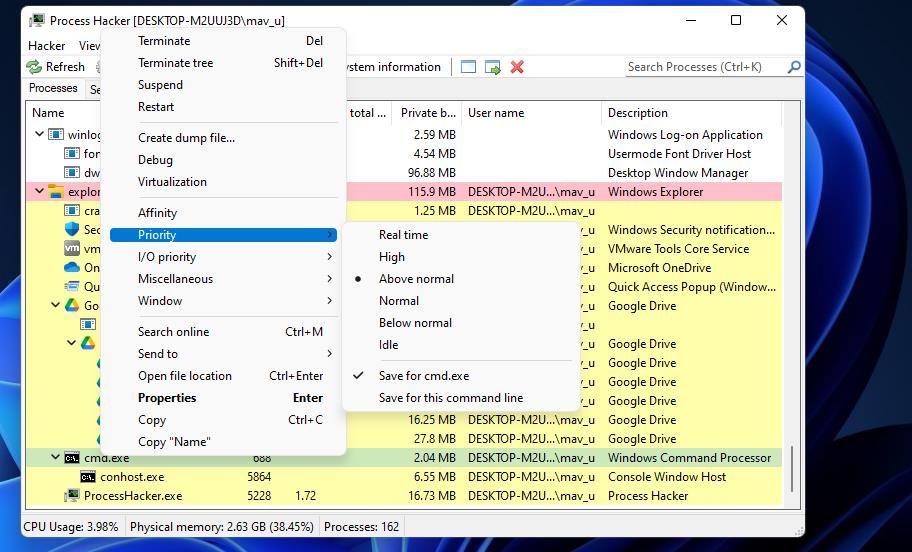Click the Refresh toolbar icon
Screen dimensions: 912x552
34,67
